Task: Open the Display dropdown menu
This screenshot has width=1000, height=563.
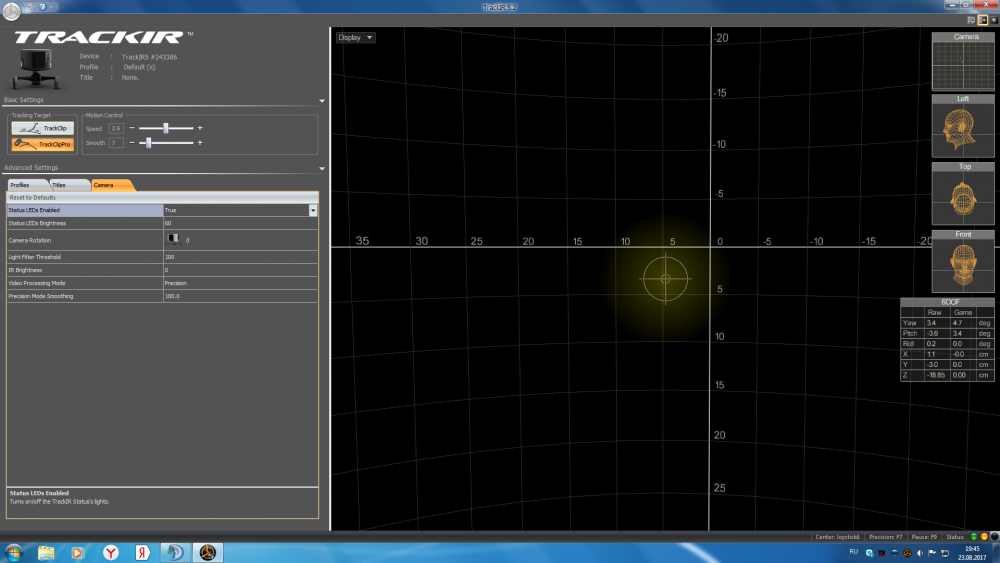Action: 355,38
